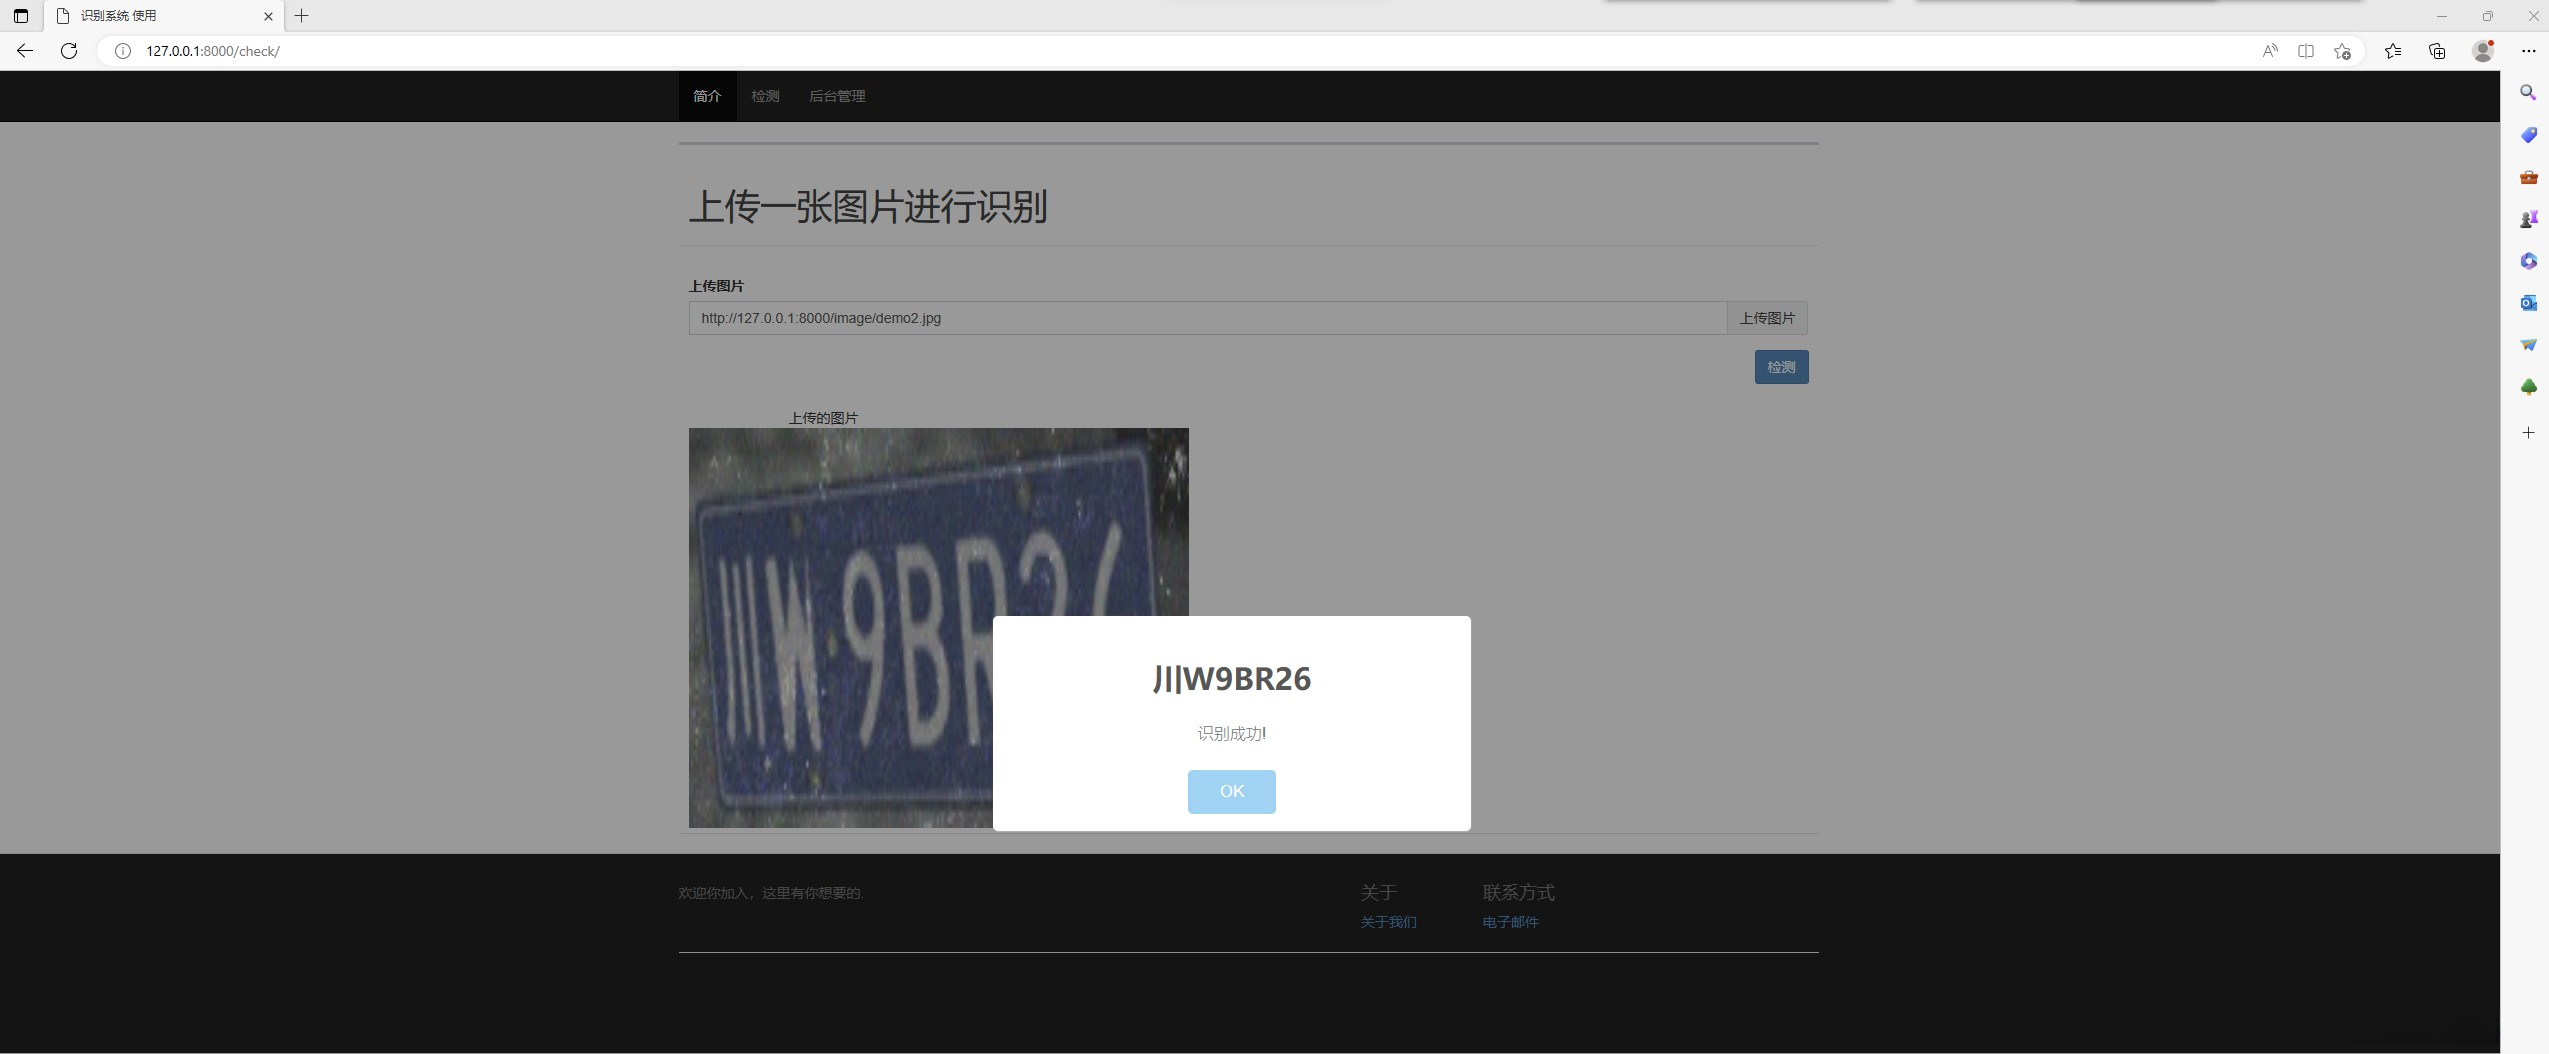Open the Settings and more menu
The width and height of the screenshot is (2549, 1054).
point(2529,51)
